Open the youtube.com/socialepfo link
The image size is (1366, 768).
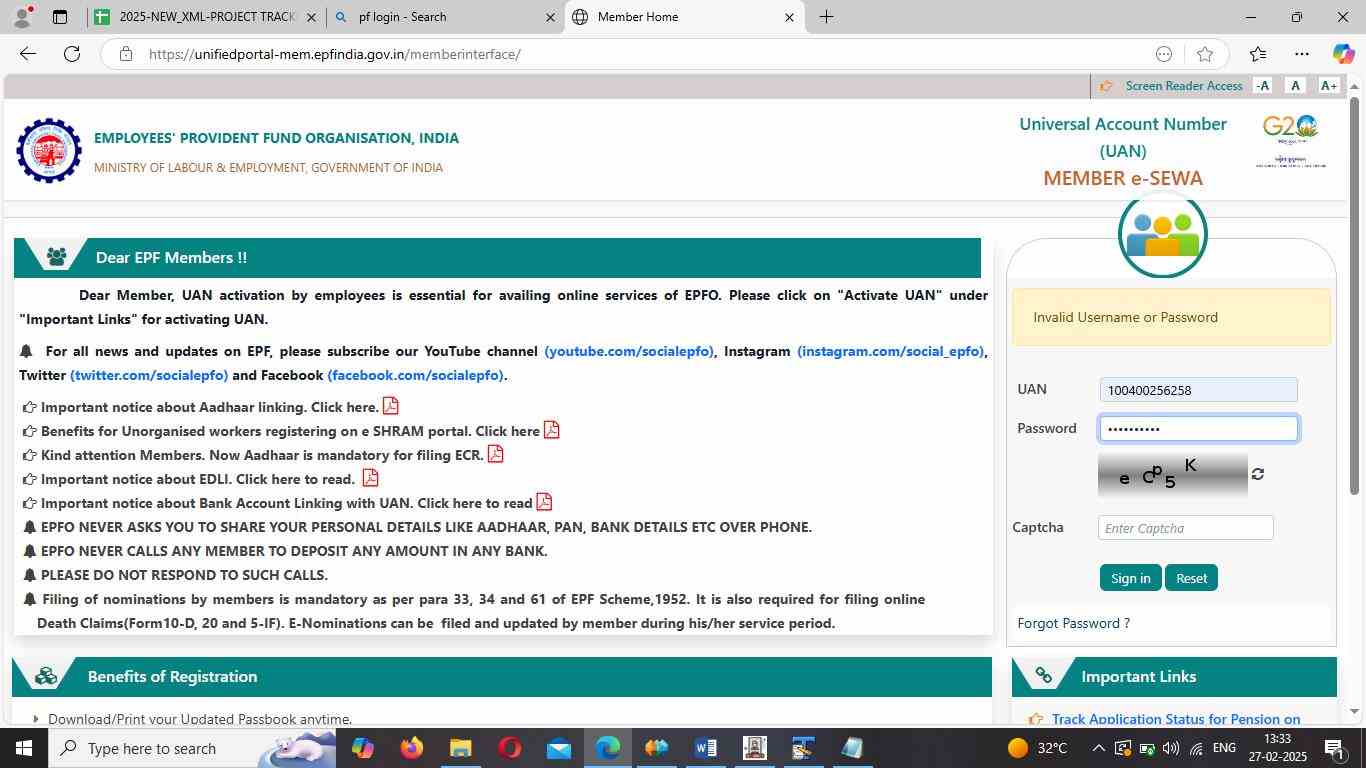coord(629,351)
